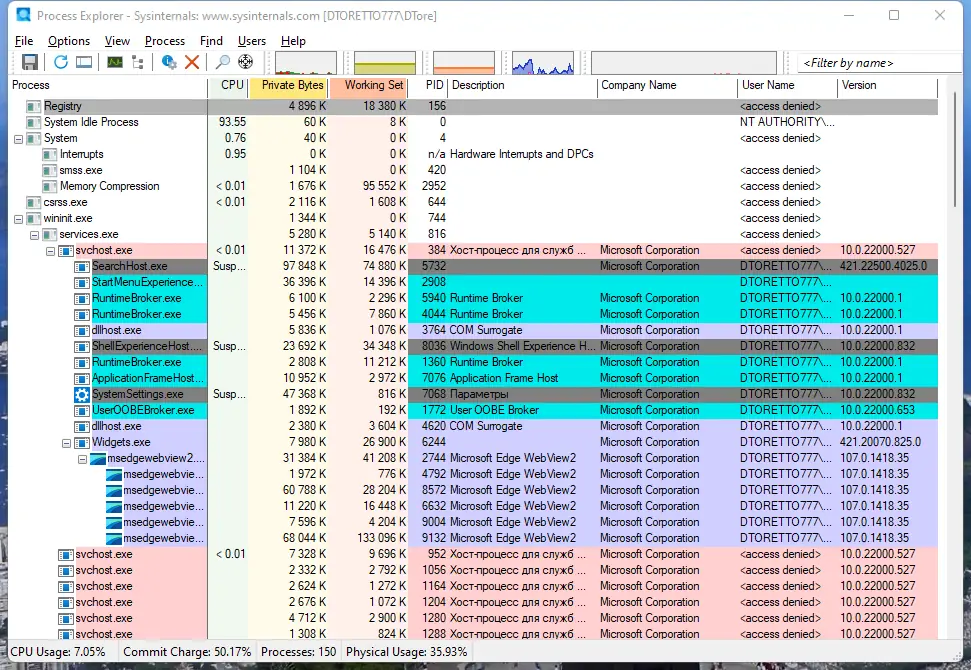Click the Process Explorer title bar icon
This screenshot has width=971, height=670.
tap(24, 15)
